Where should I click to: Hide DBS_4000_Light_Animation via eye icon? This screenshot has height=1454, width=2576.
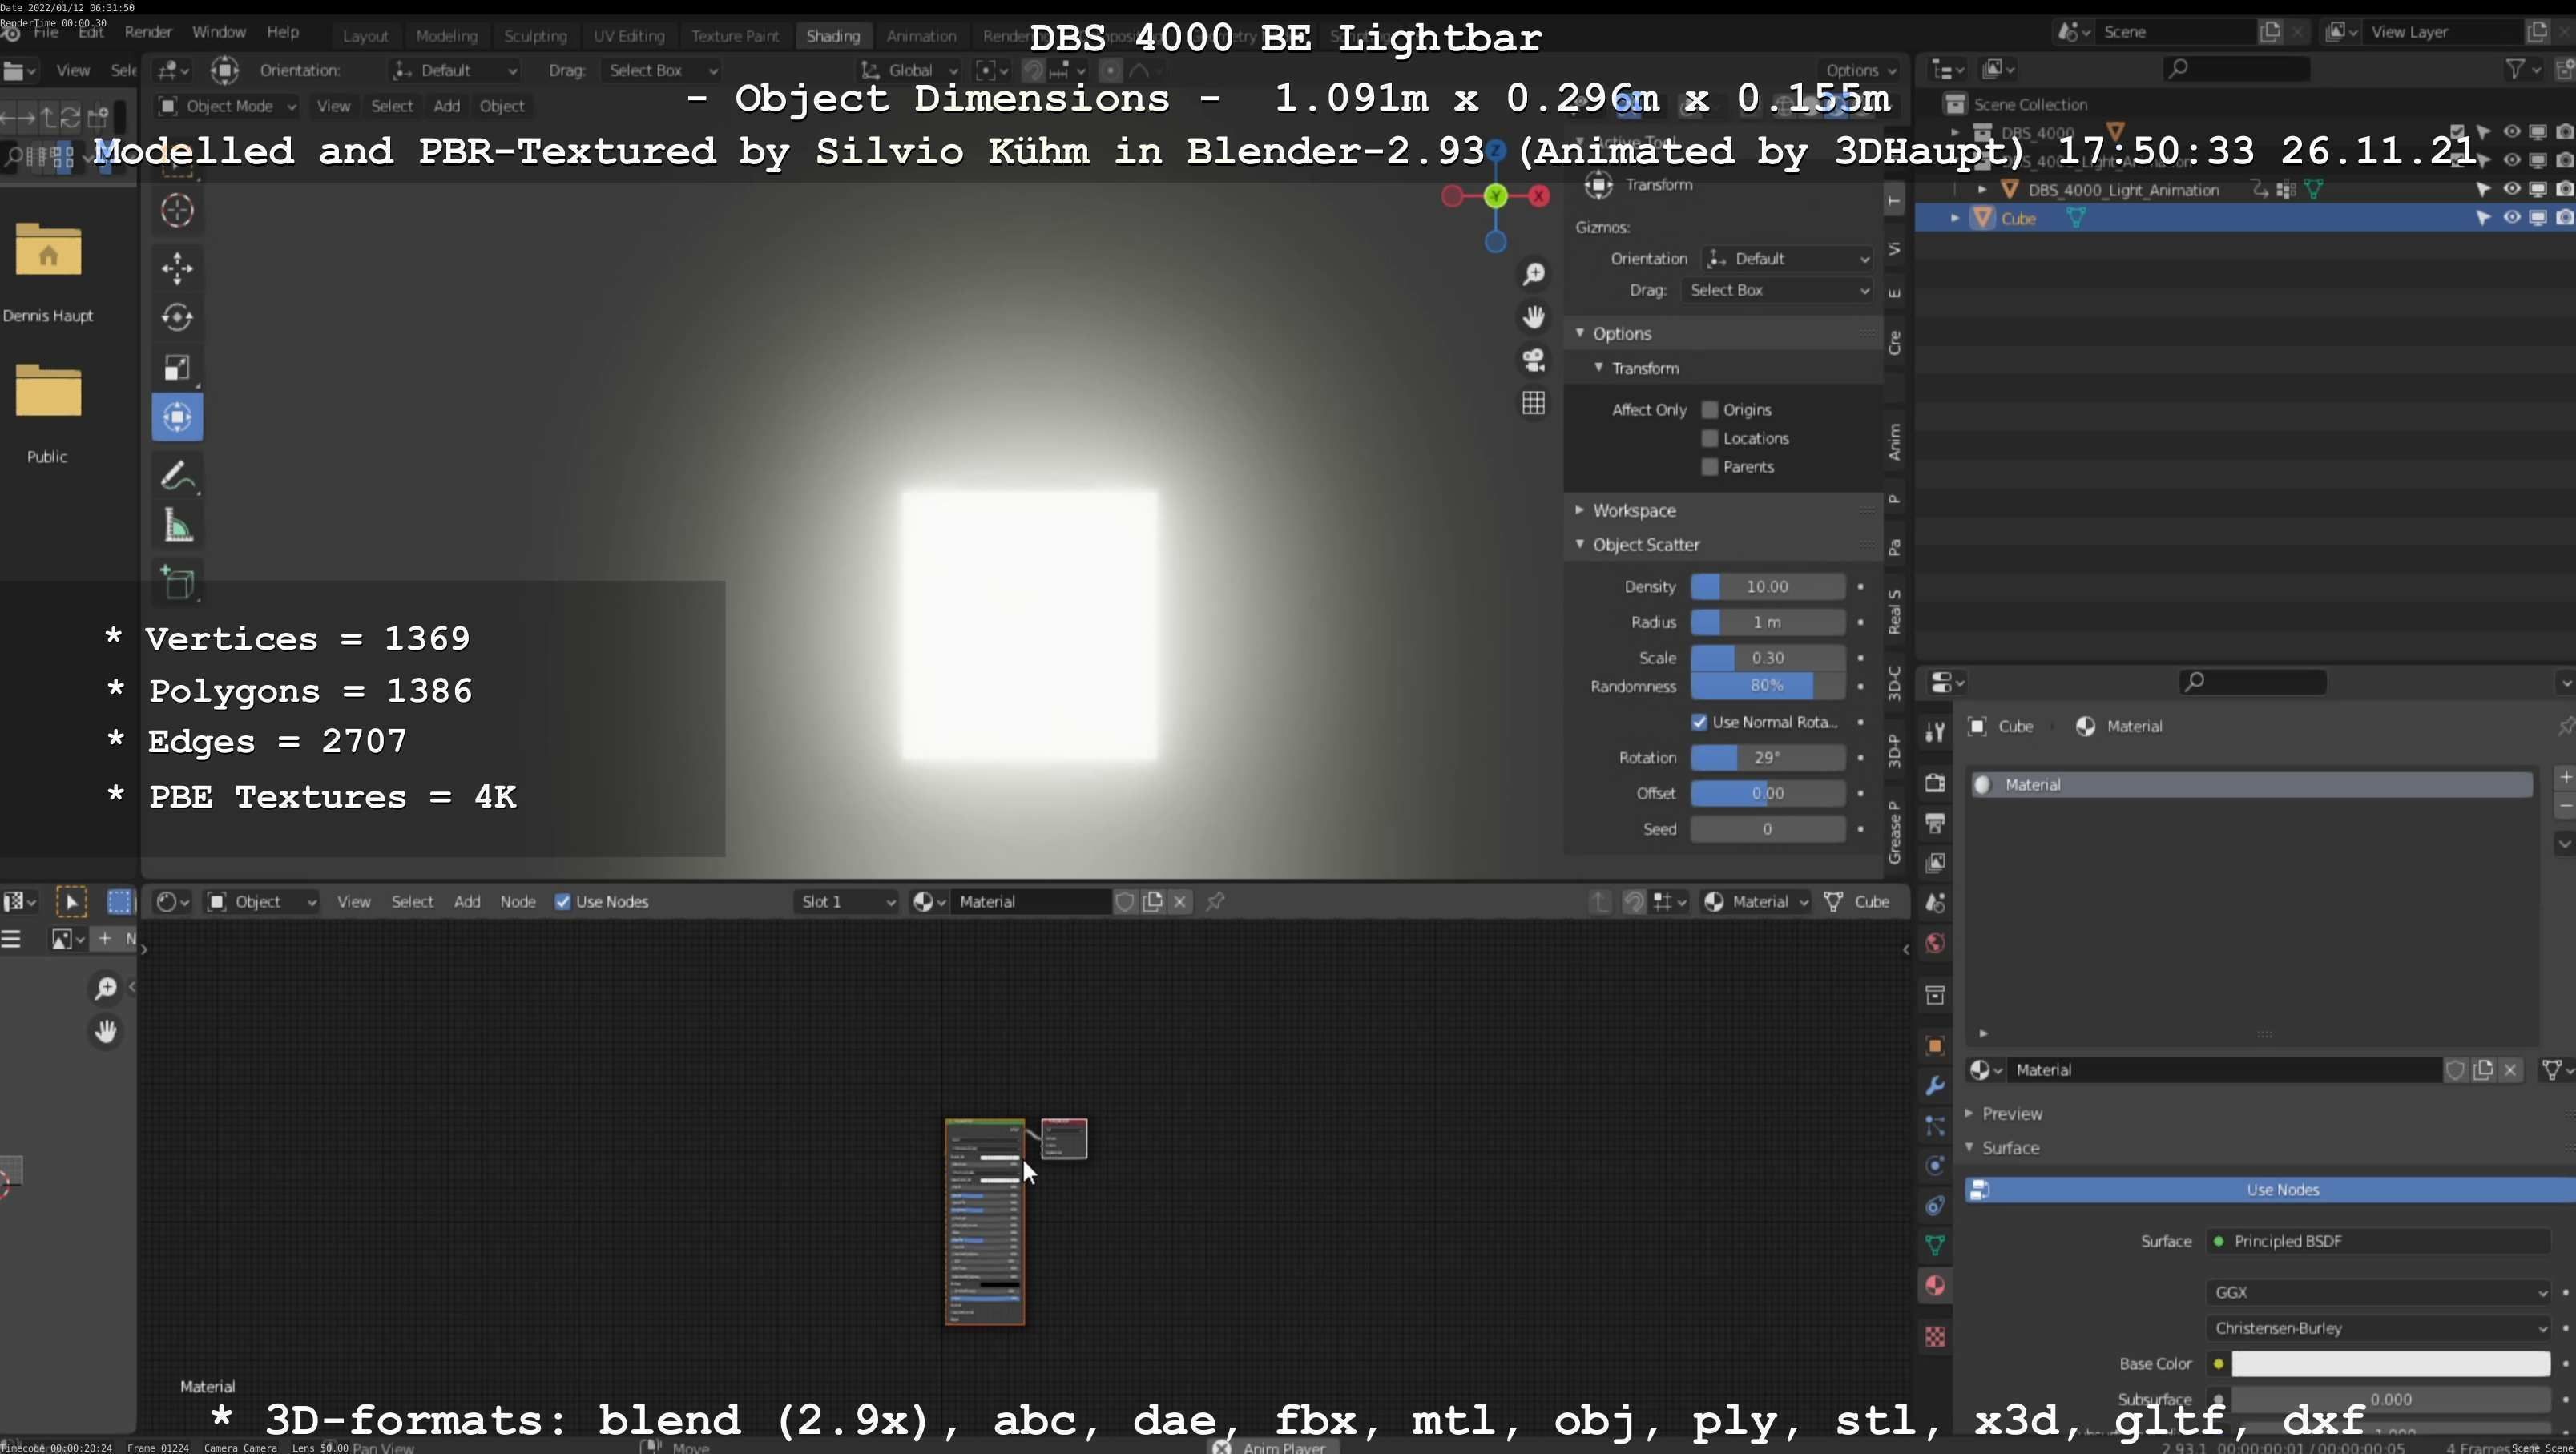(x=2511, y=189)
